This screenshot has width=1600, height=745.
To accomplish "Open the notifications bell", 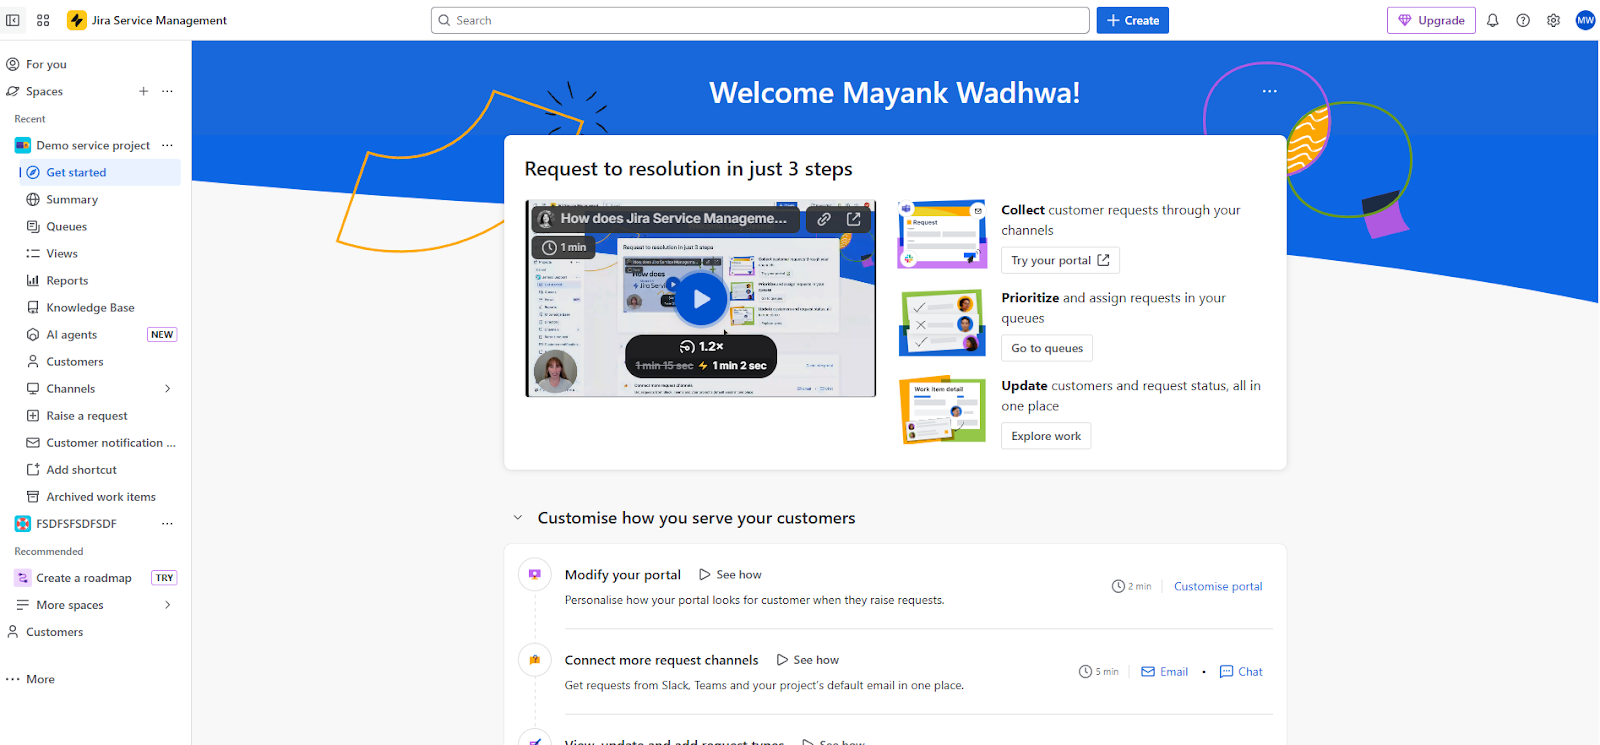I will coord(1492,20).
